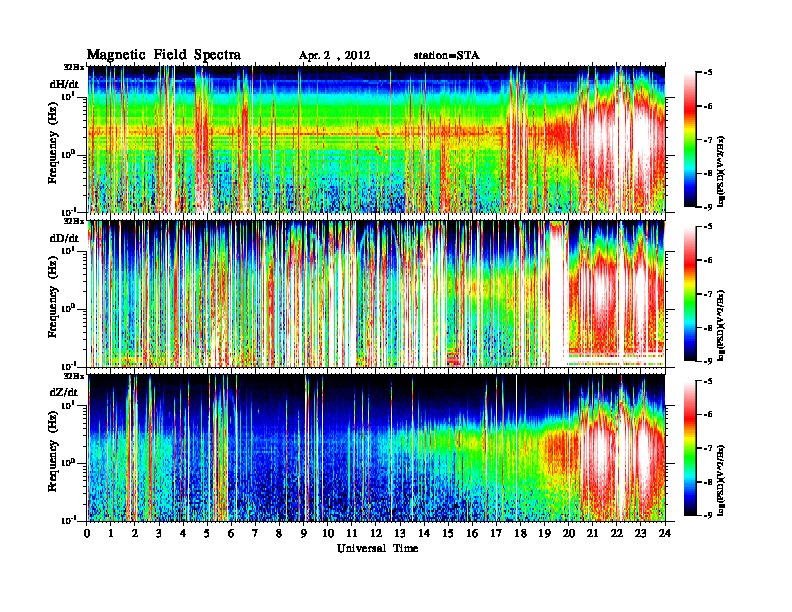The width and height of the screenshot is (792, 612).
Task: Click the "-6" tick on the dZ/dt color bar
Action: pyautogui.click(x=708, y=415)
